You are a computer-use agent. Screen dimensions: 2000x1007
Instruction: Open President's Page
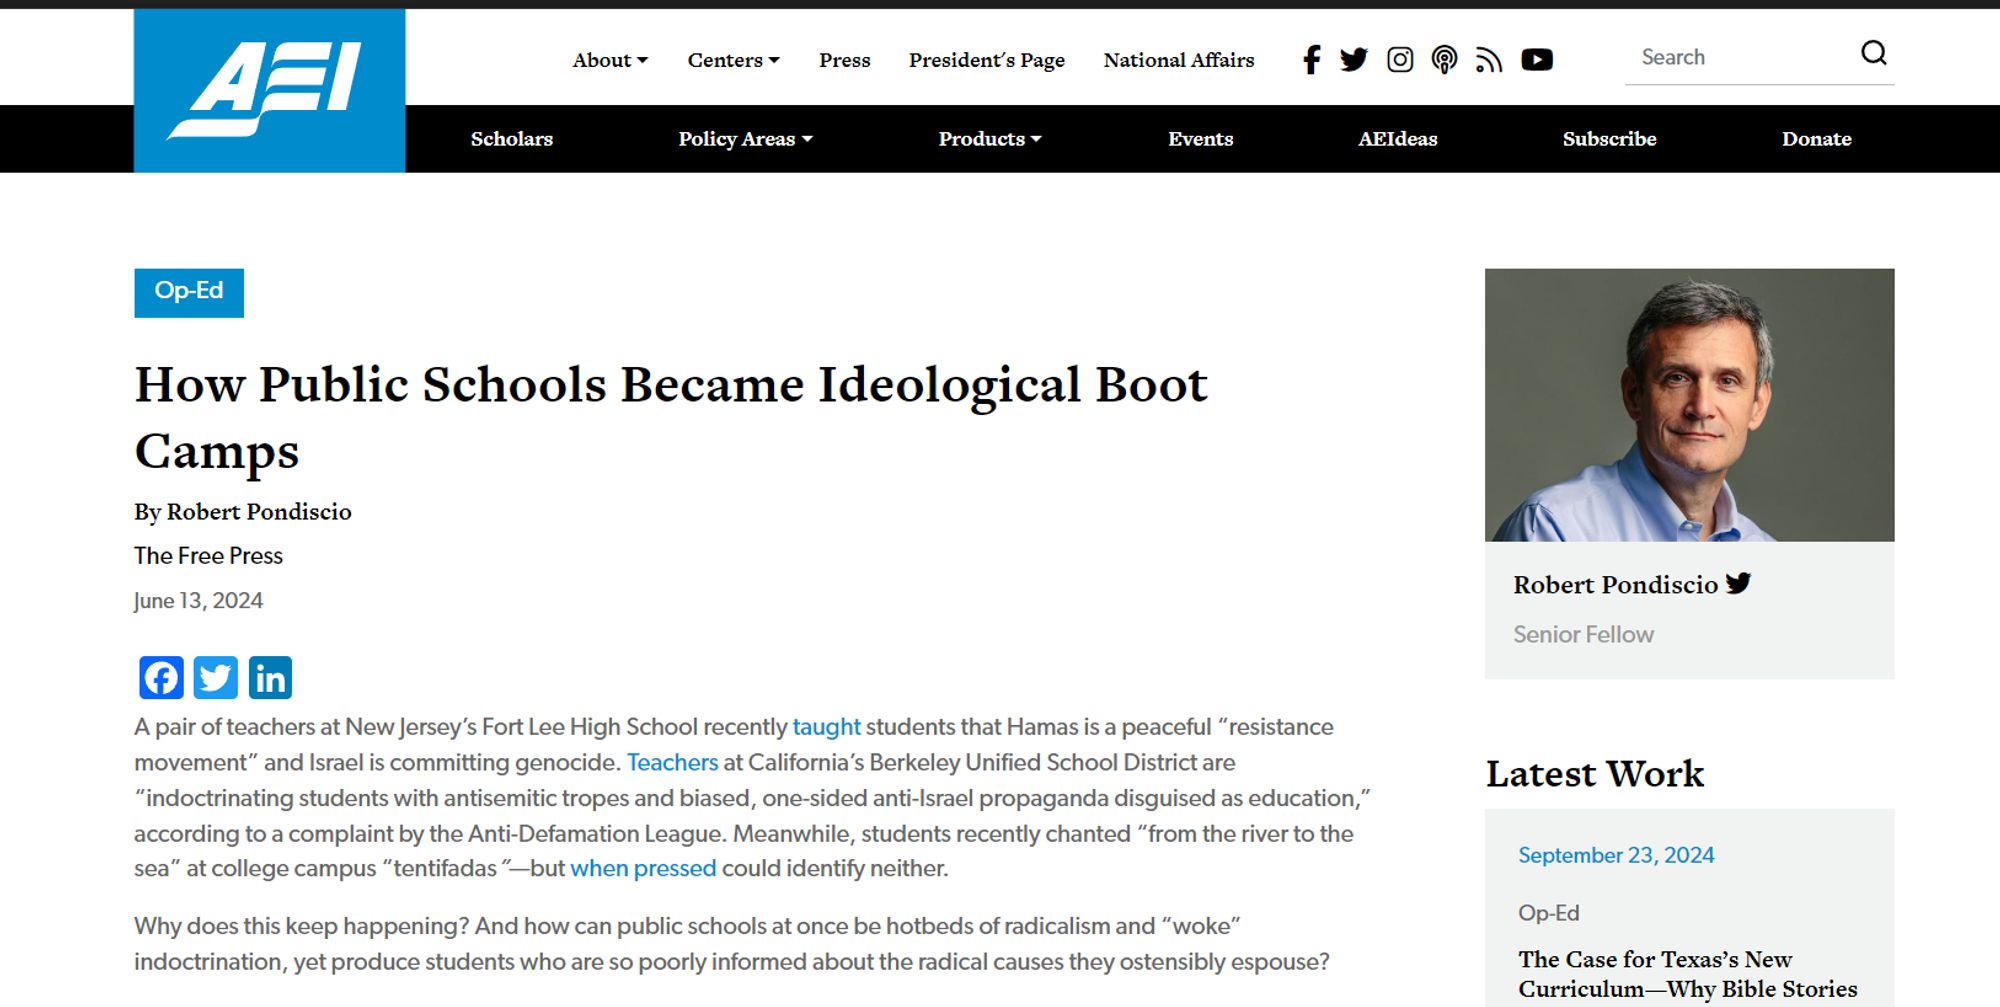[x=987, y=60]
